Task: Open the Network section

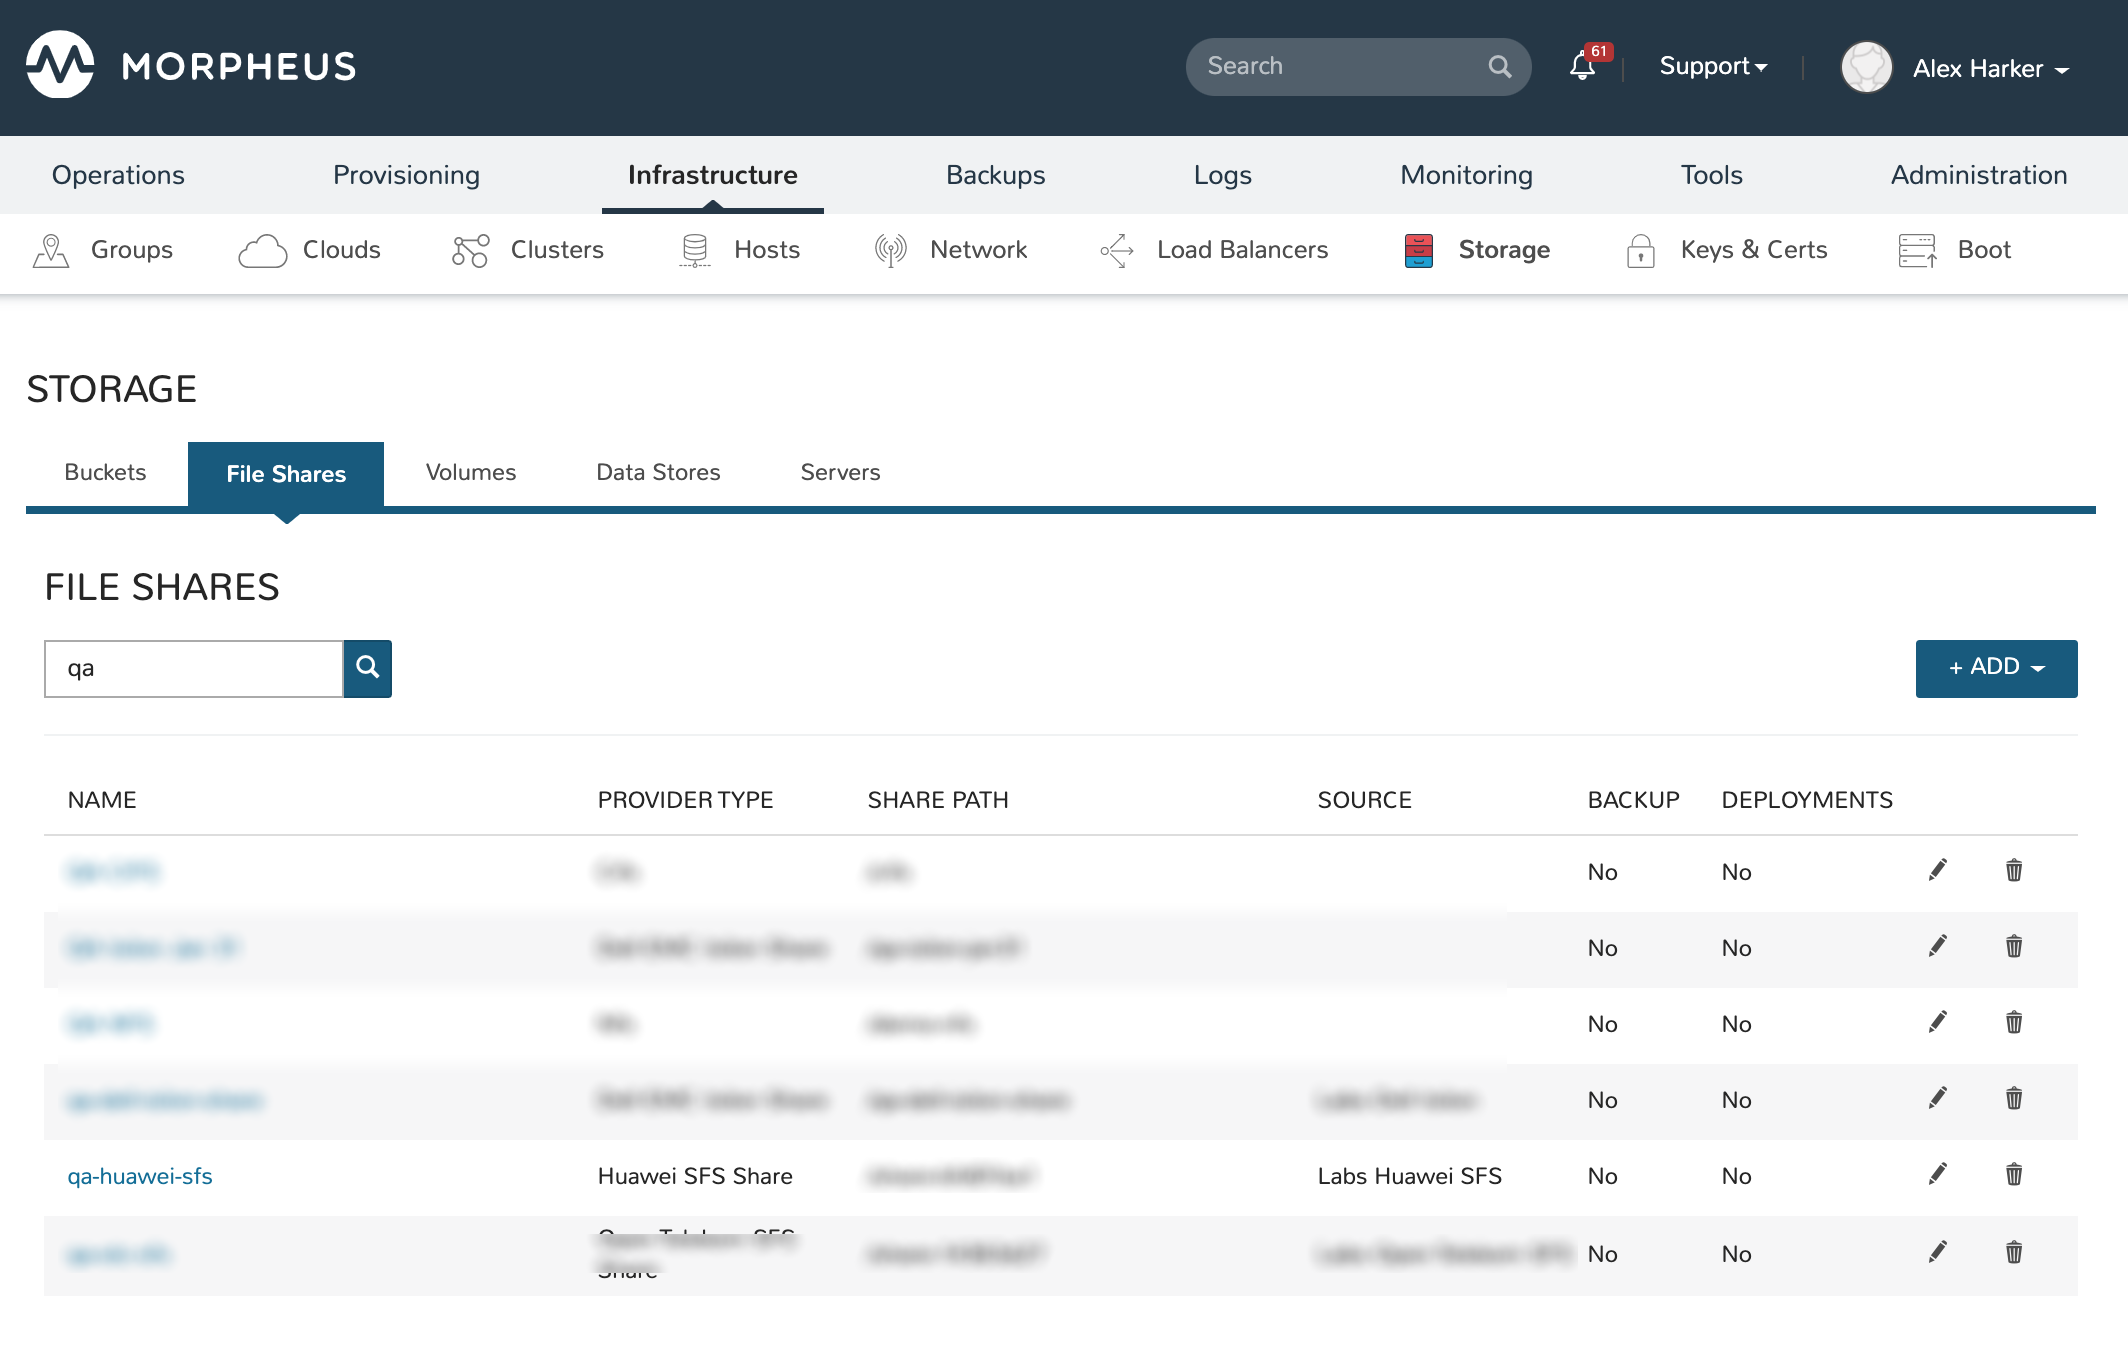Action: click(x=950, y=250)
